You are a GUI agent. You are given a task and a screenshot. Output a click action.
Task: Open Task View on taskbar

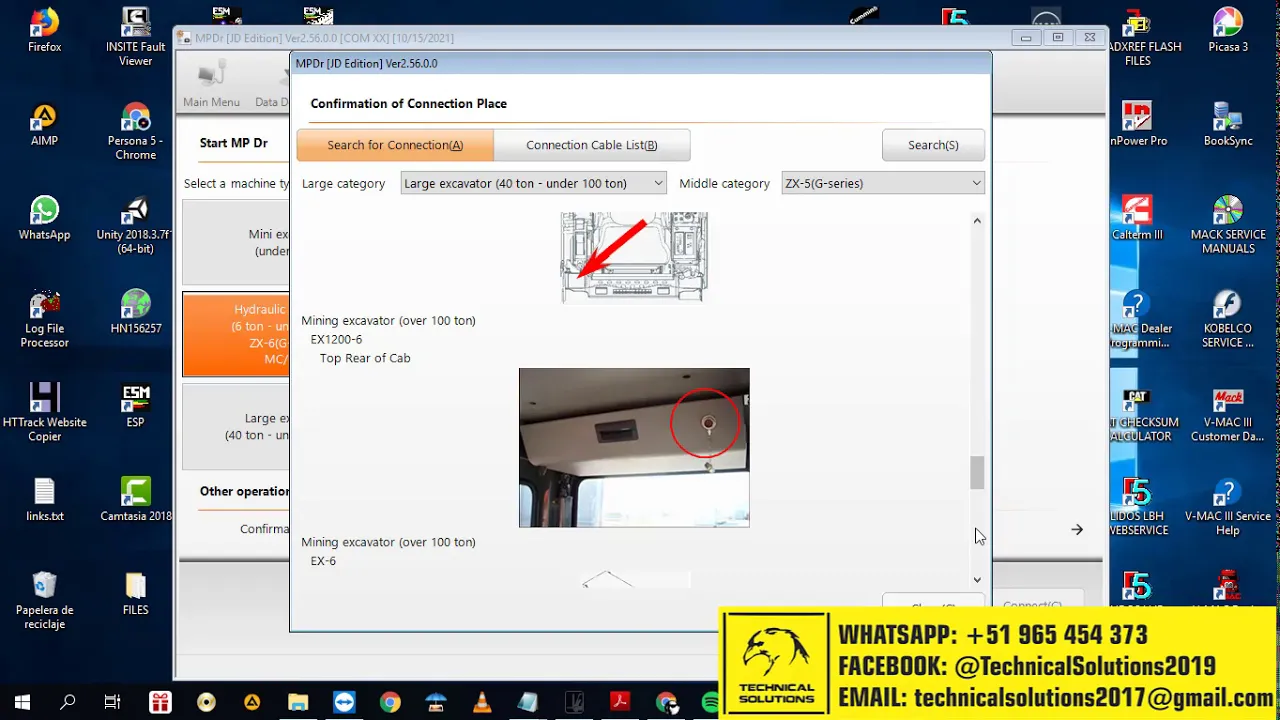pos(113,702)
